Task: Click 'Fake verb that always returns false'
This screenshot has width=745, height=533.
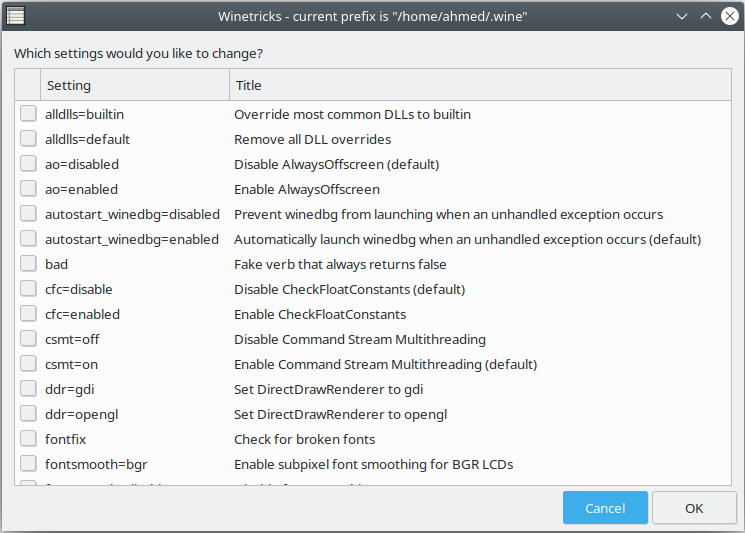Action: pos(340,265)
